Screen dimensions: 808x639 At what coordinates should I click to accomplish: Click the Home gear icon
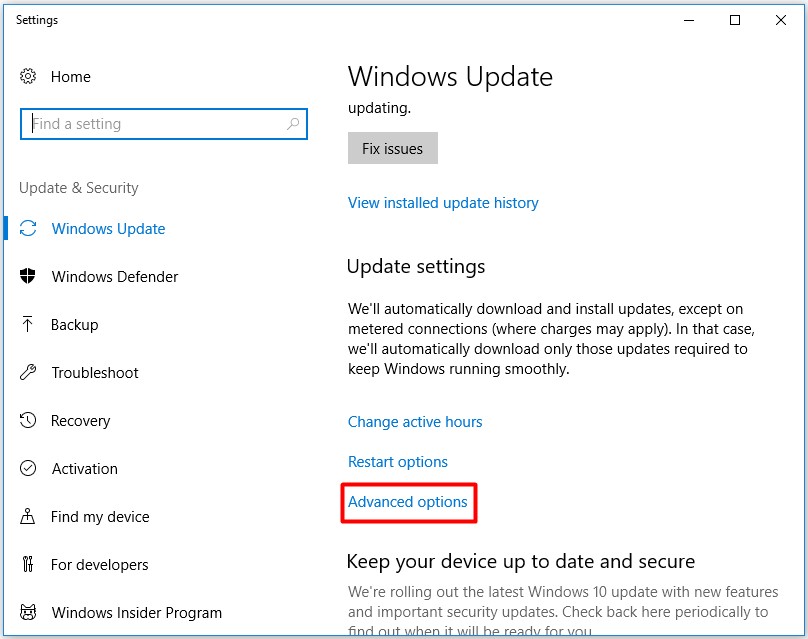(x=28, y=77)
